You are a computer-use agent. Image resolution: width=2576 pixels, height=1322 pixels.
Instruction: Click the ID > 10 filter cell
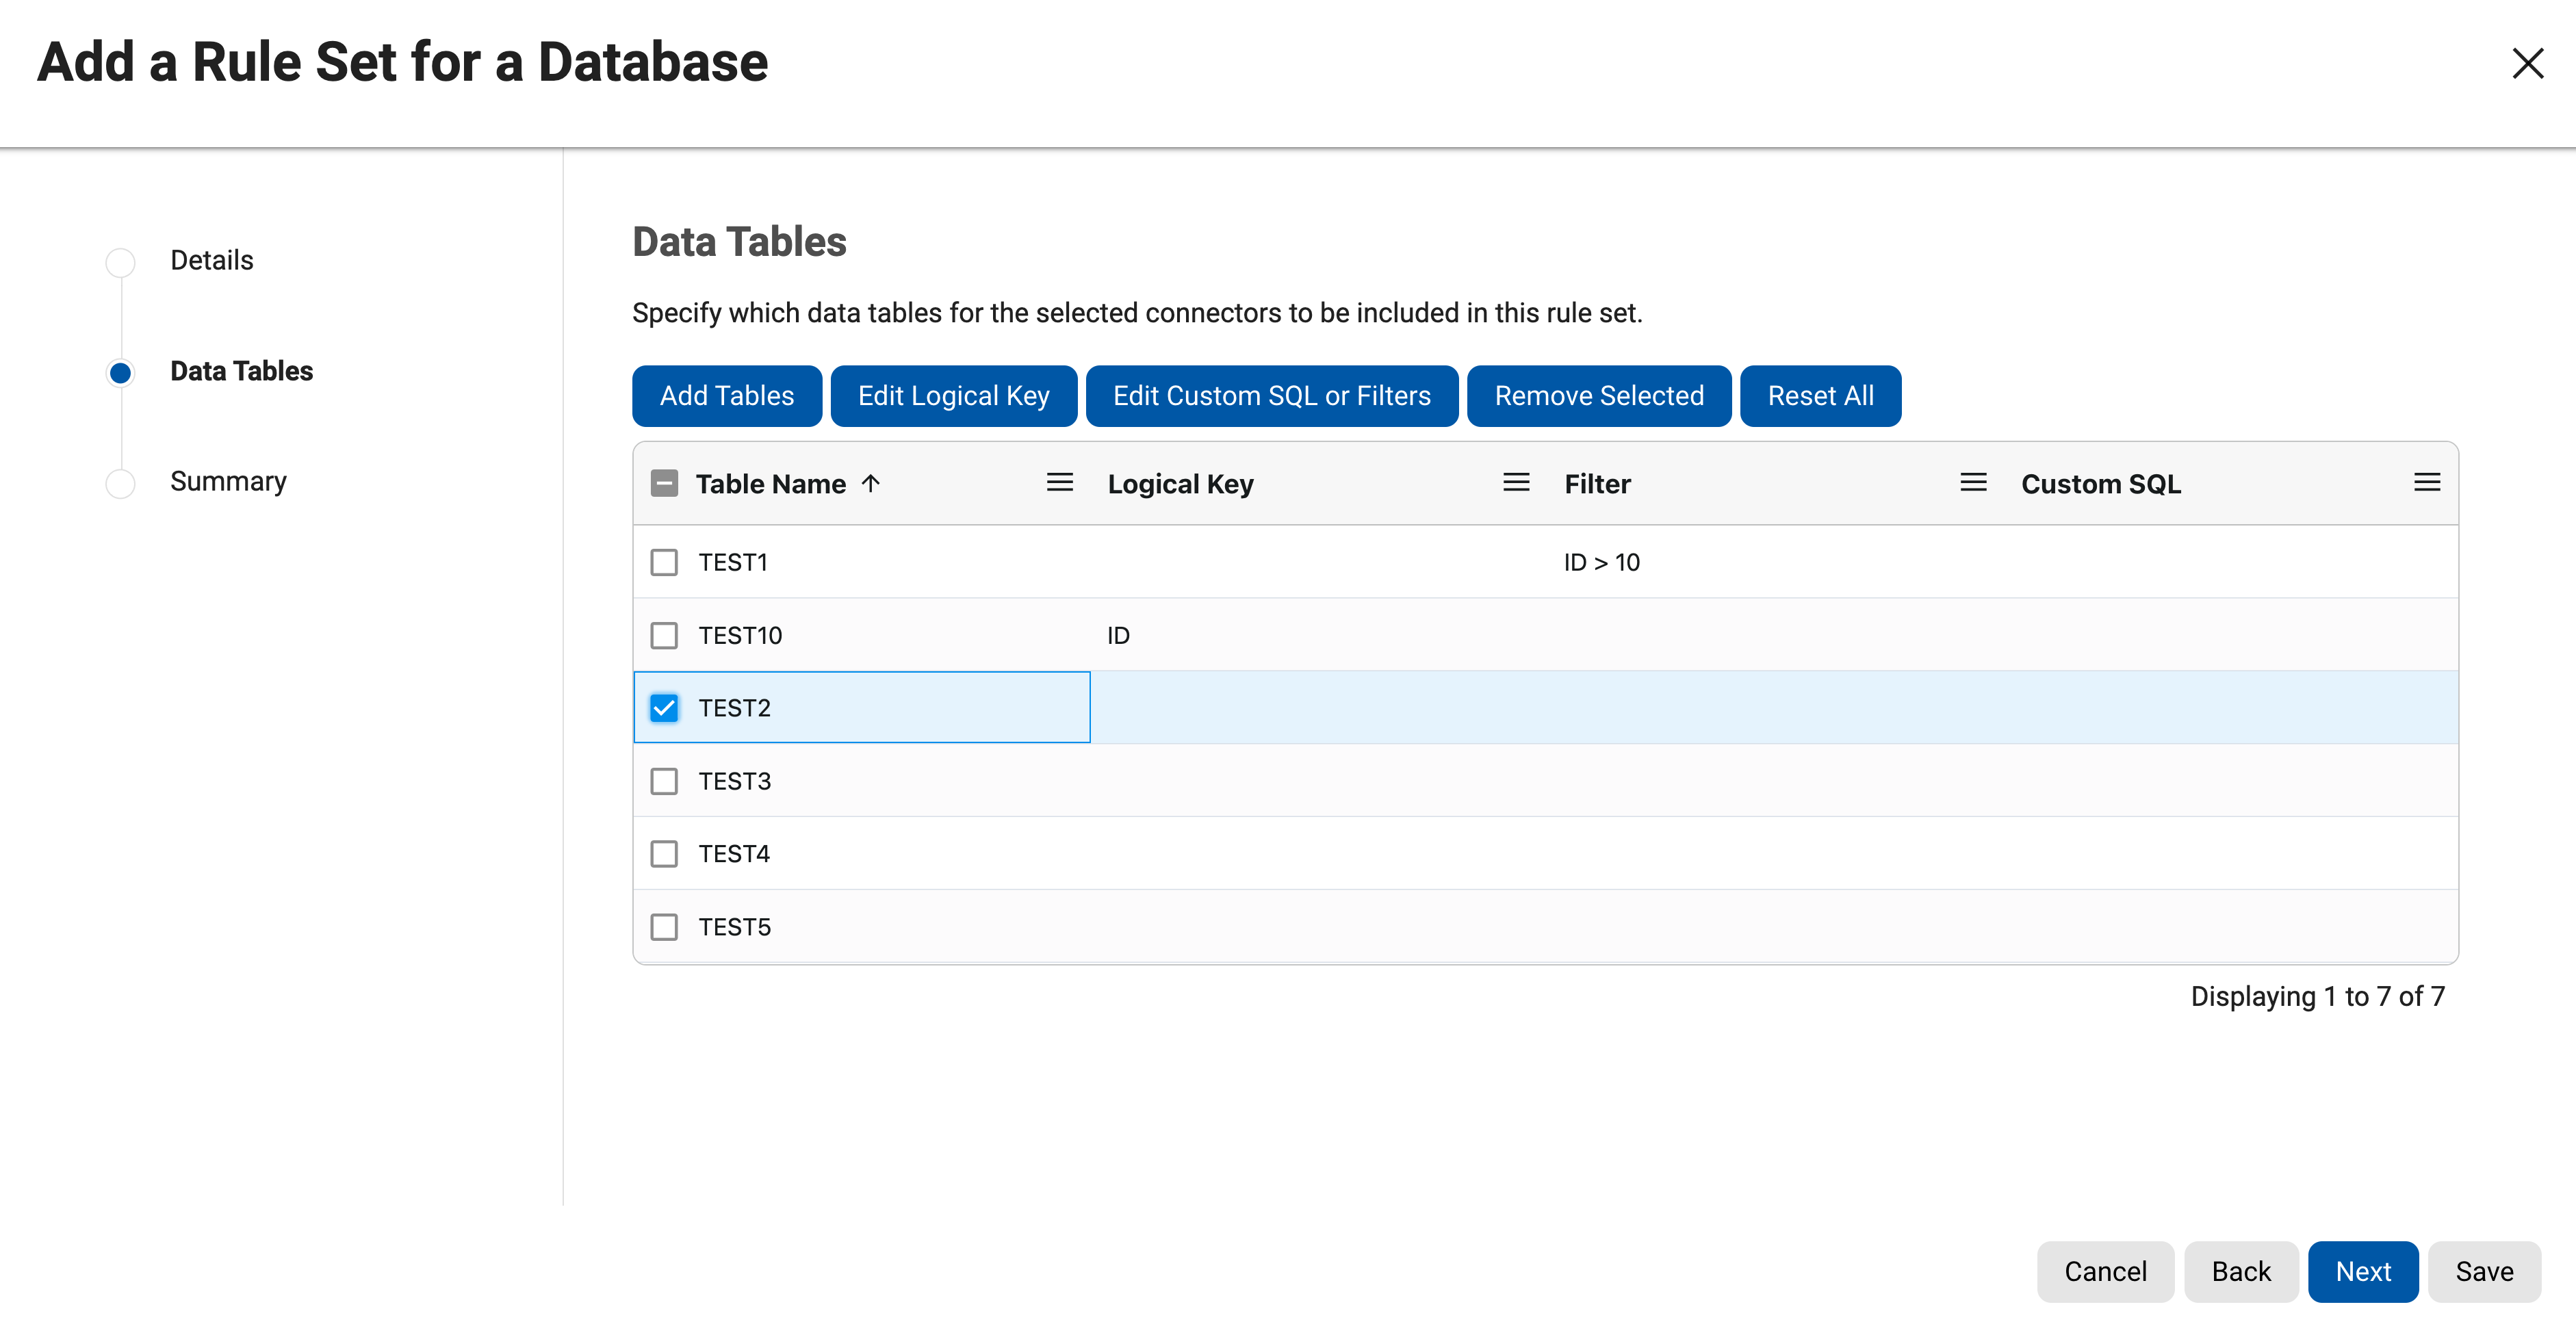click(1601, 562)
